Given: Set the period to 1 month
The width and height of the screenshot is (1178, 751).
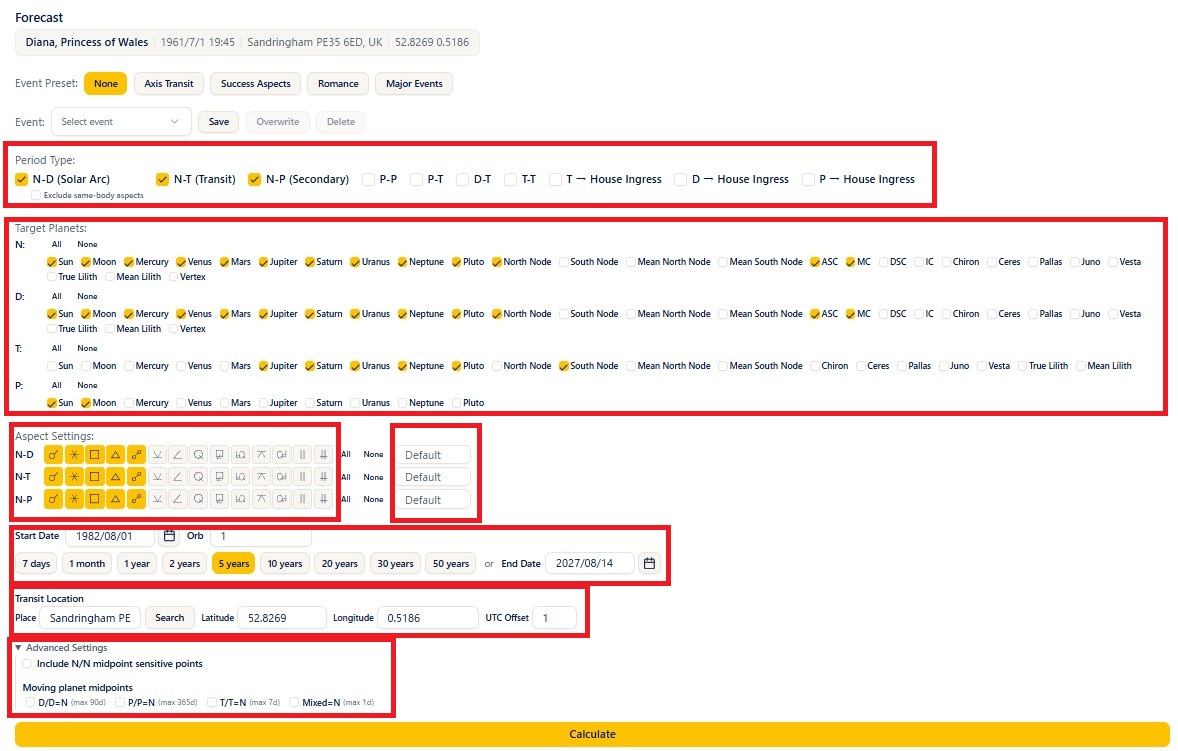Looking at the screenshot, I should [x=87, y=563].
